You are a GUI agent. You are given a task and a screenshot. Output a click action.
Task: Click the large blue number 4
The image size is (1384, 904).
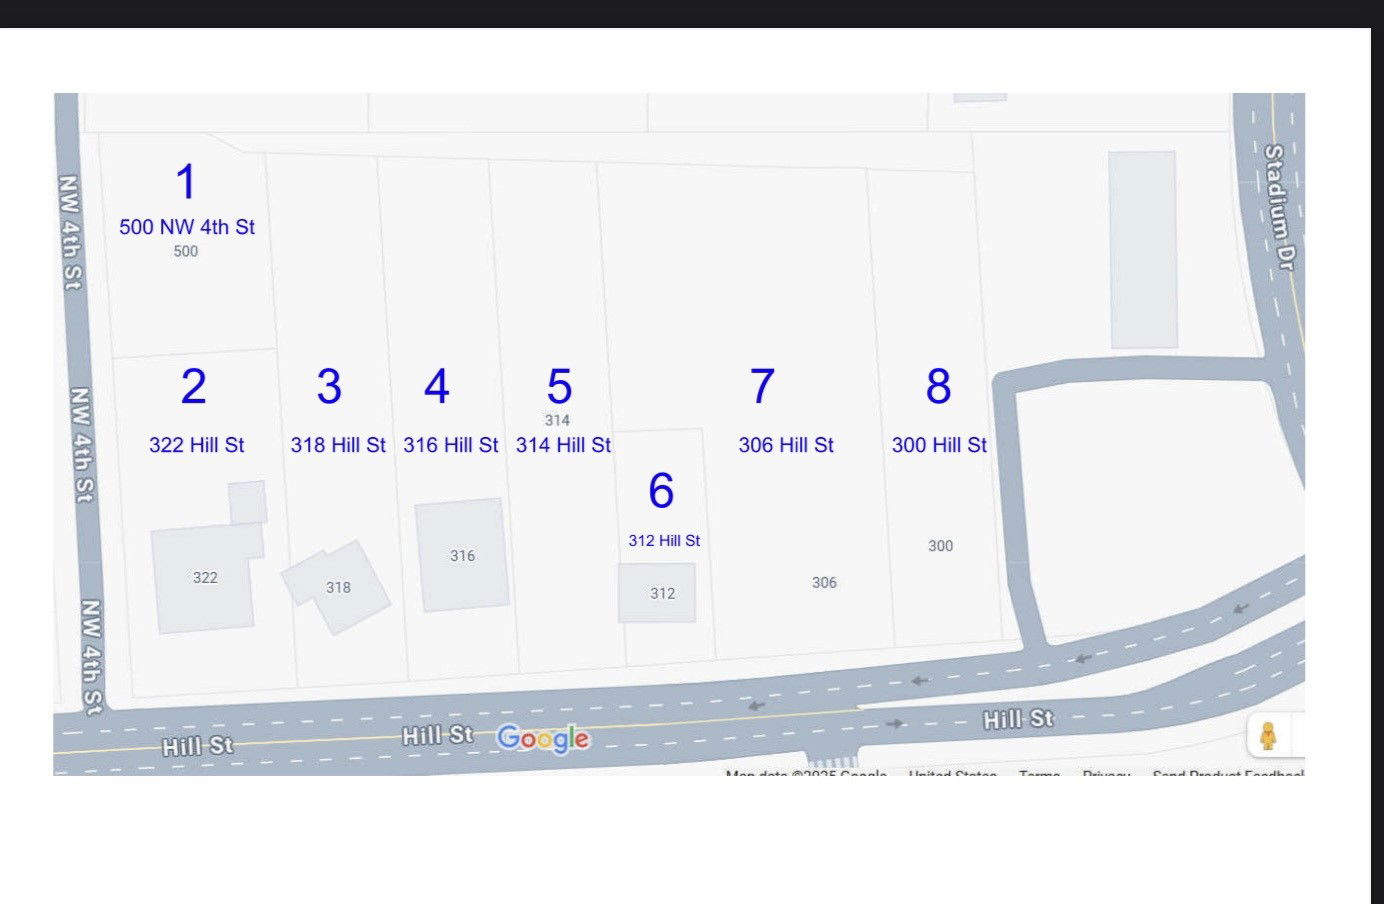437,386
